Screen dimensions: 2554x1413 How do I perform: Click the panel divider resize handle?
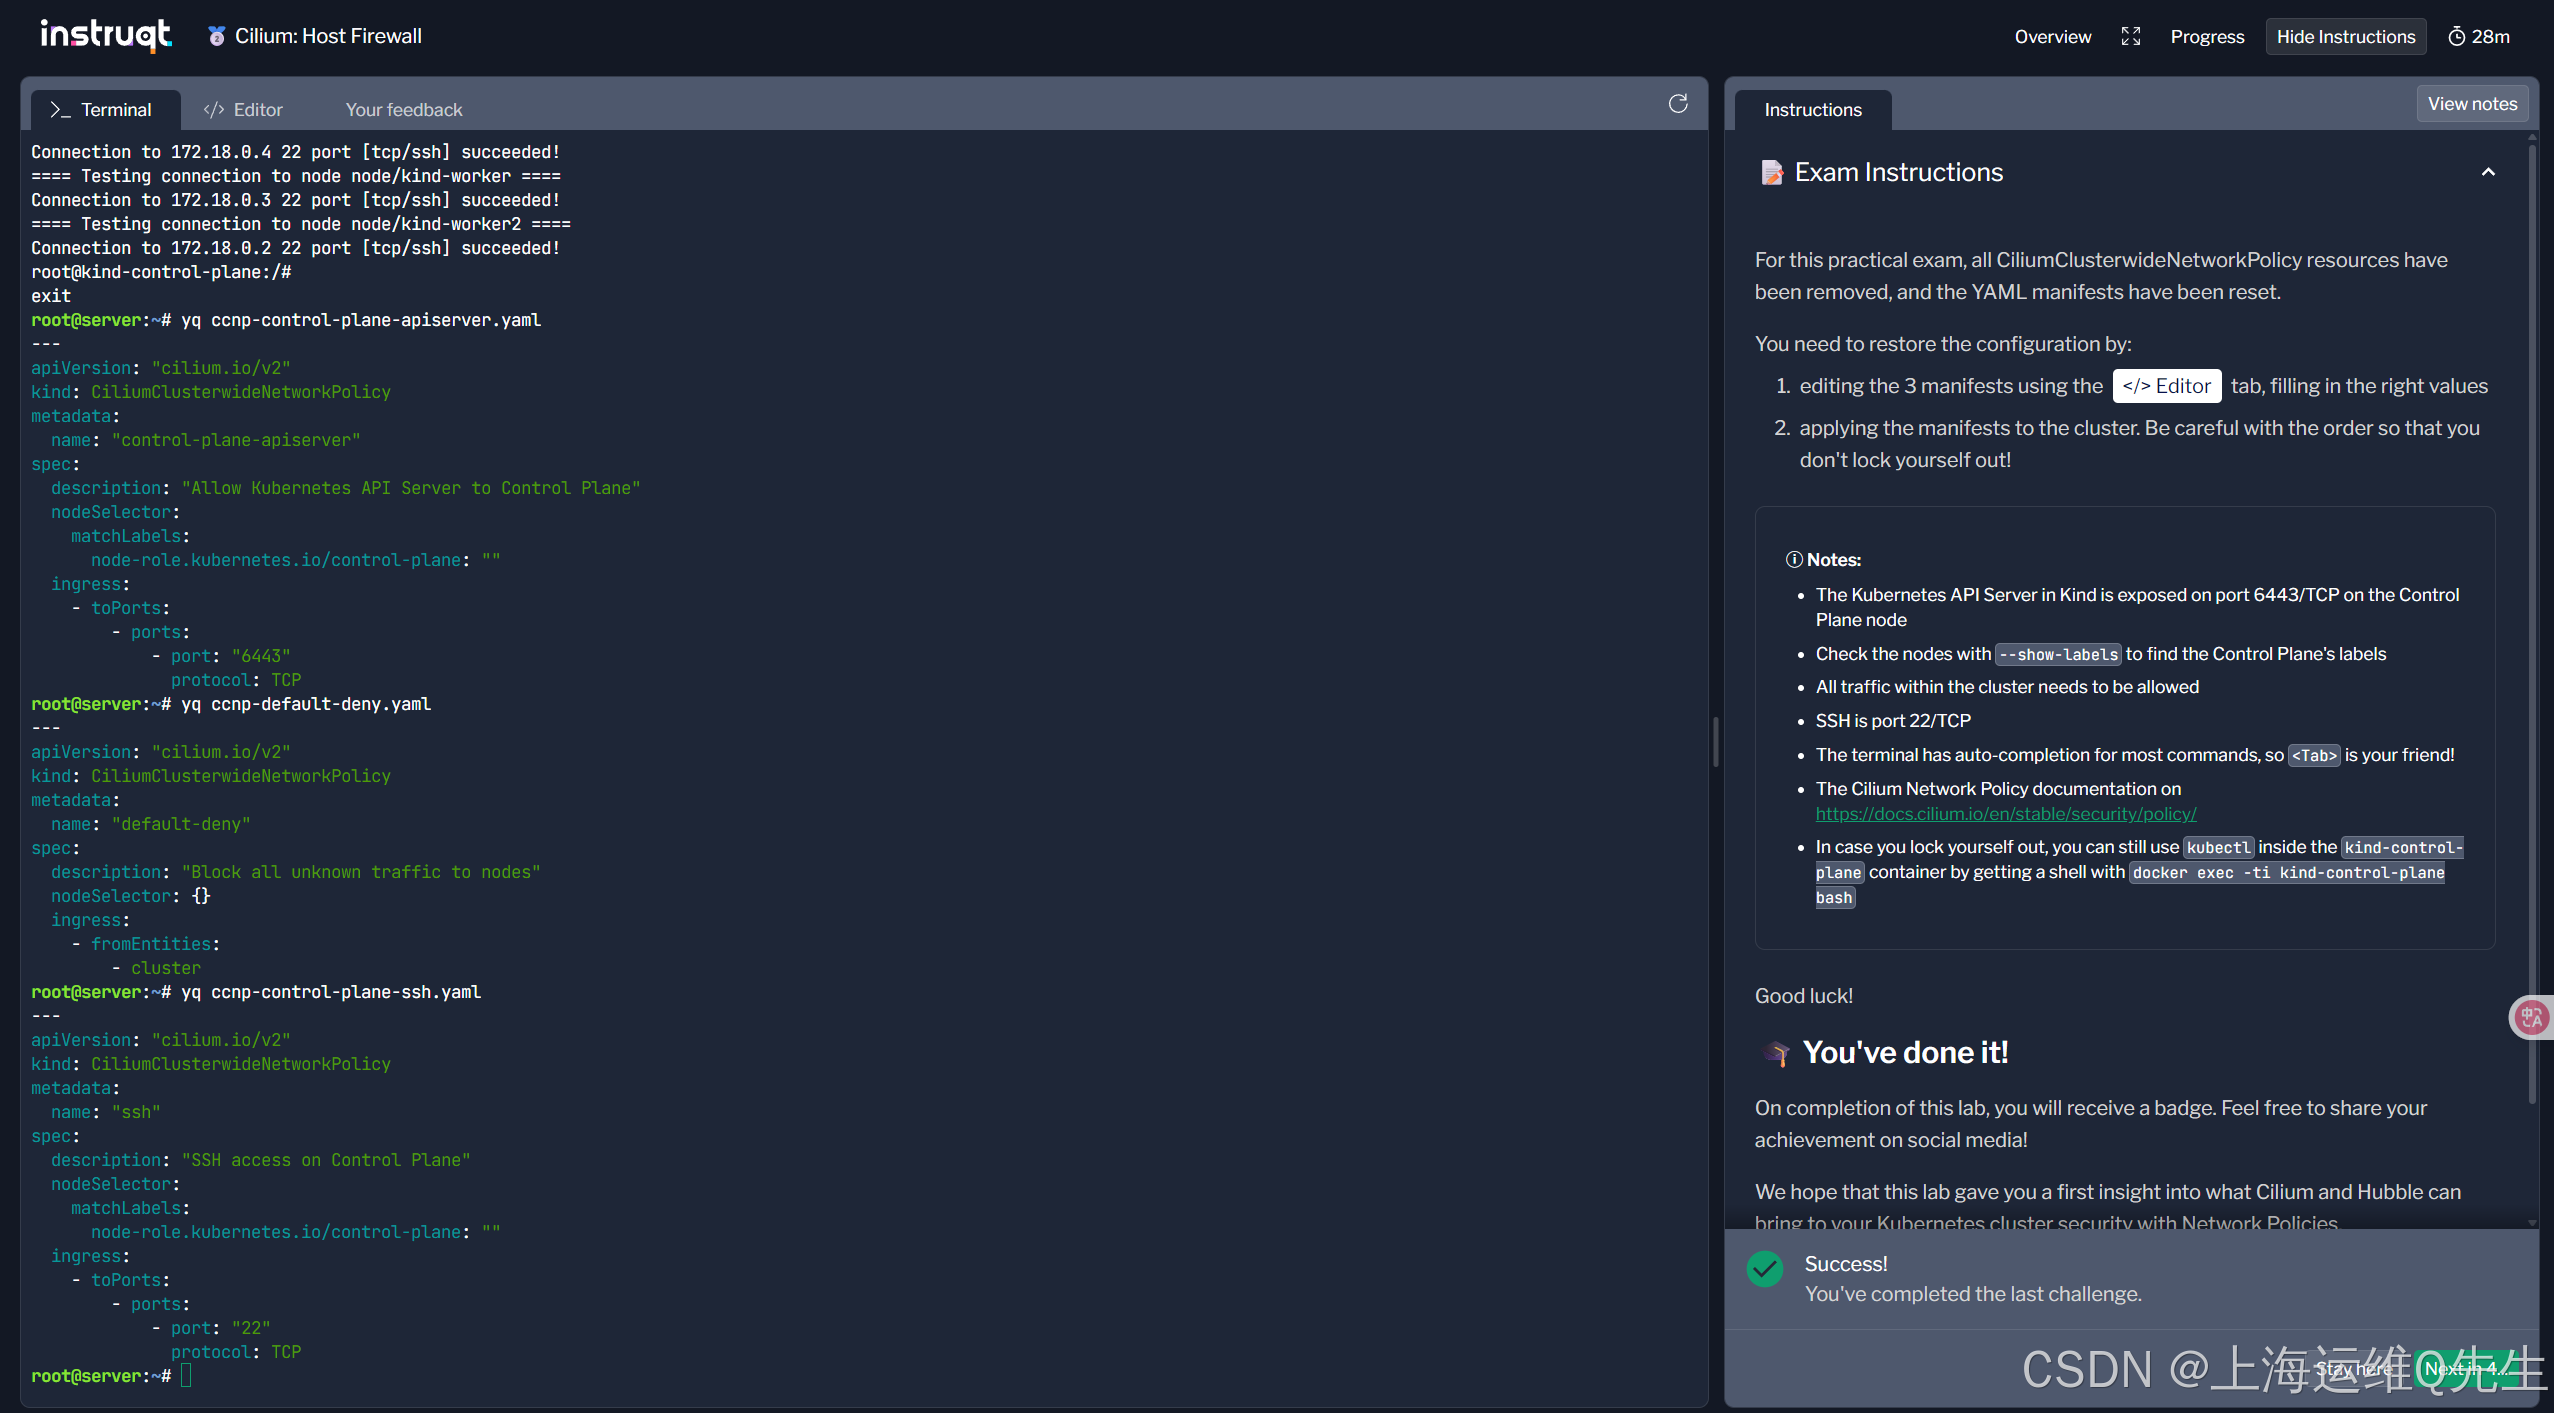[x=1716, y=742]
